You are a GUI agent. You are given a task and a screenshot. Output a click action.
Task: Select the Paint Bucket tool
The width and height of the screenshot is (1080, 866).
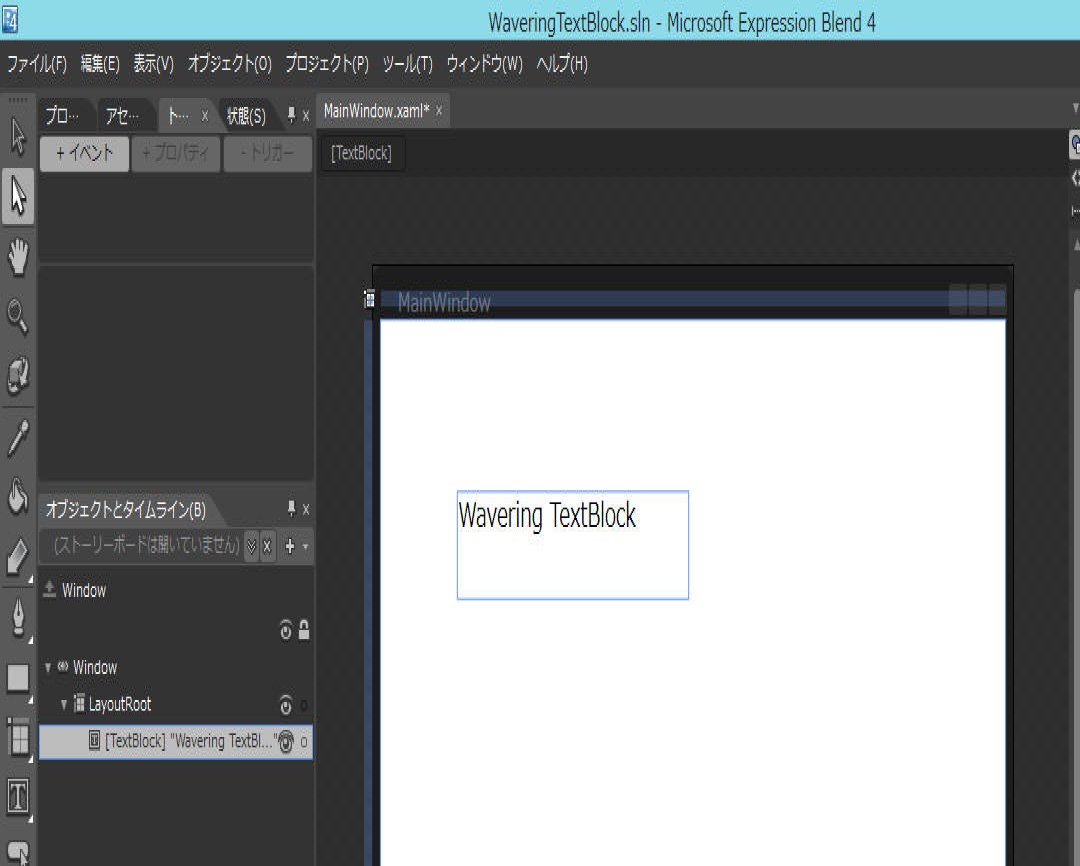click(18, 497)
